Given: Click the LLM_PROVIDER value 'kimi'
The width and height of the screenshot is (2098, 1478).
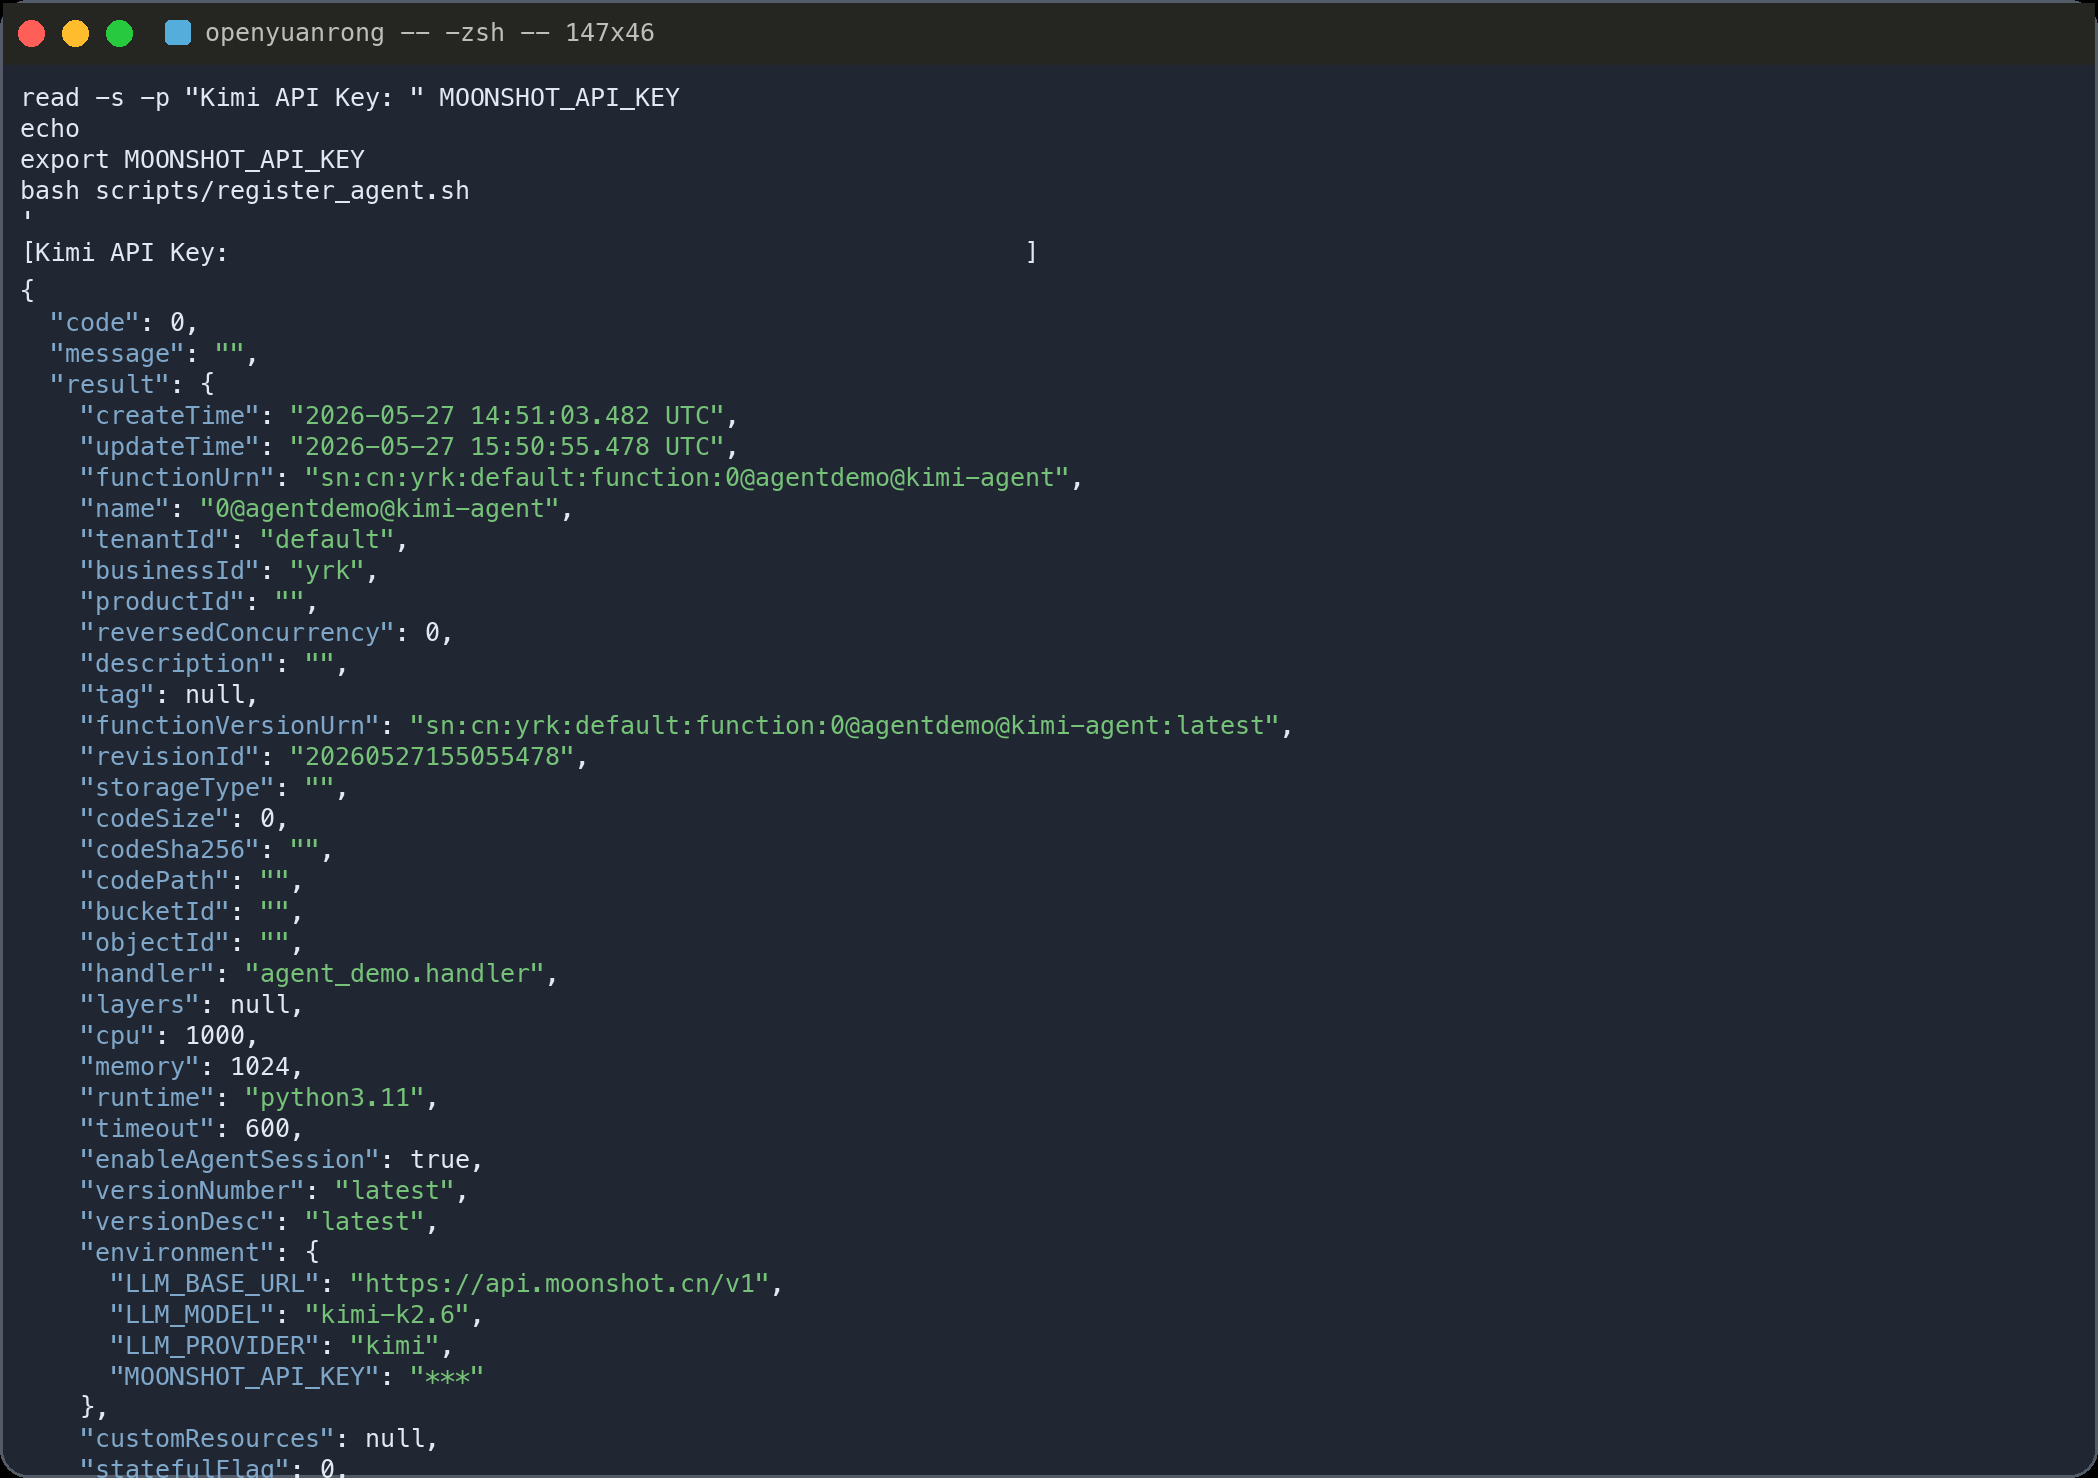Looking at the screenshot, I should coord(394,1346).
